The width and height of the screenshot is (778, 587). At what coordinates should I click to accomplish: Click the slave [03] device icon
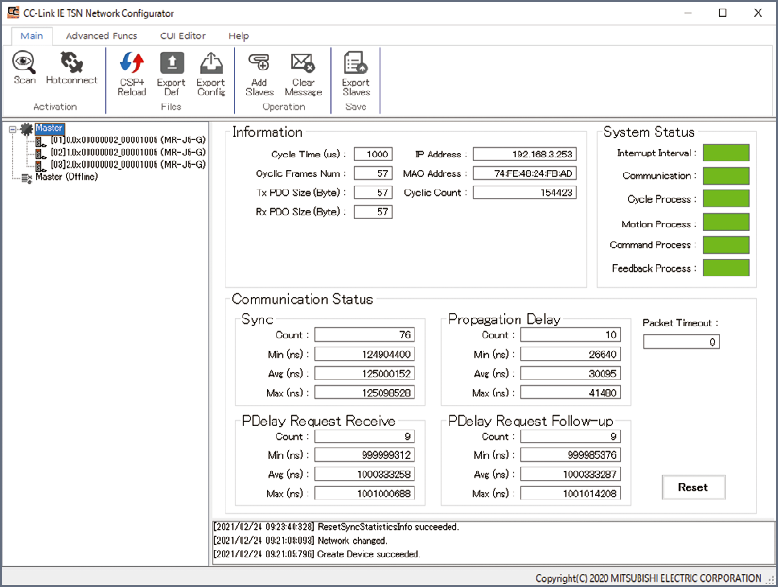(x=41, y=167)
